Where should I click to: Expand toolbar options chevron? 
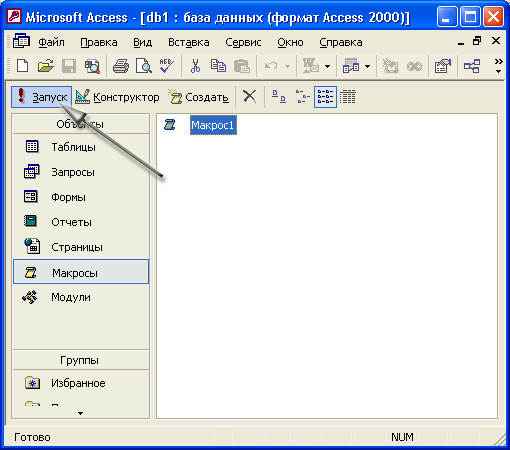click(498, 66)
